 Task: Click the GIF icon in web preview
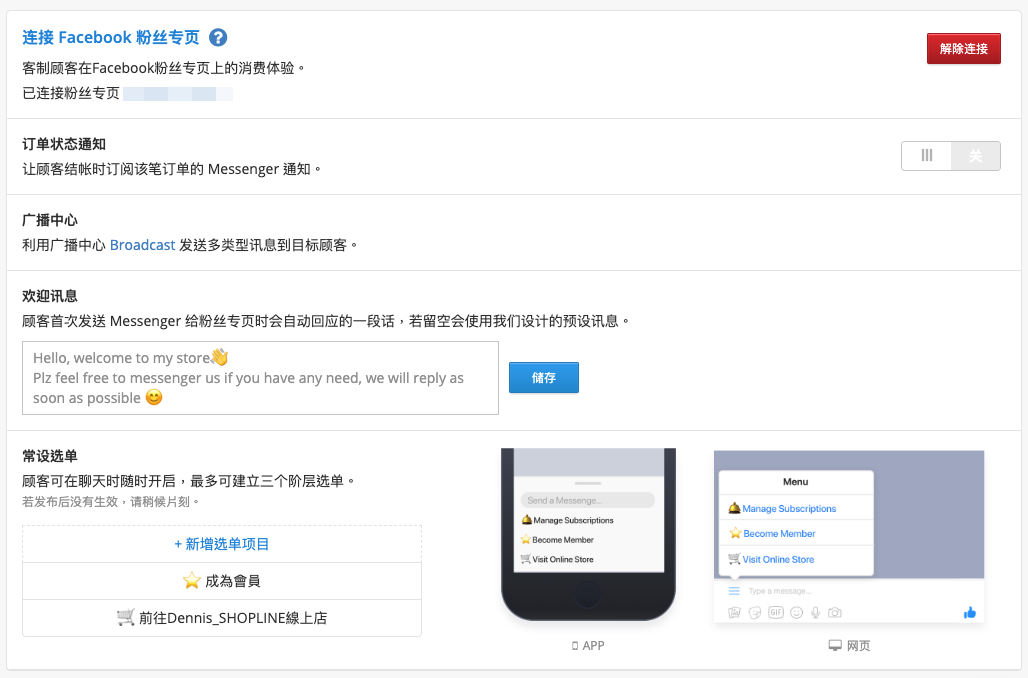tap(776, 612)
